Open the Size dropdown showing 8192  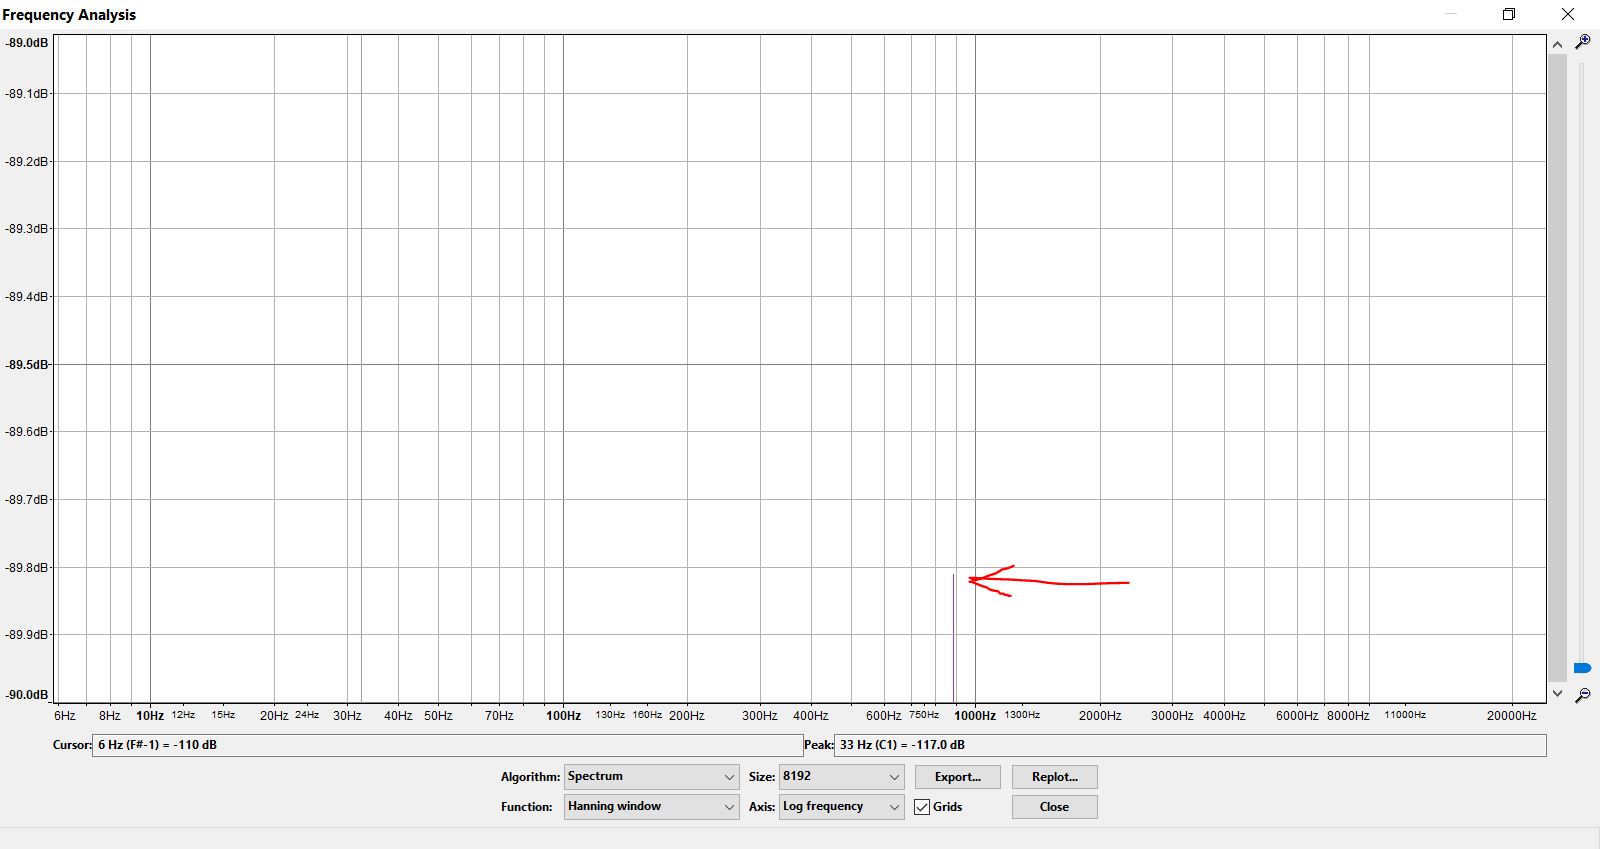point(842,777)
